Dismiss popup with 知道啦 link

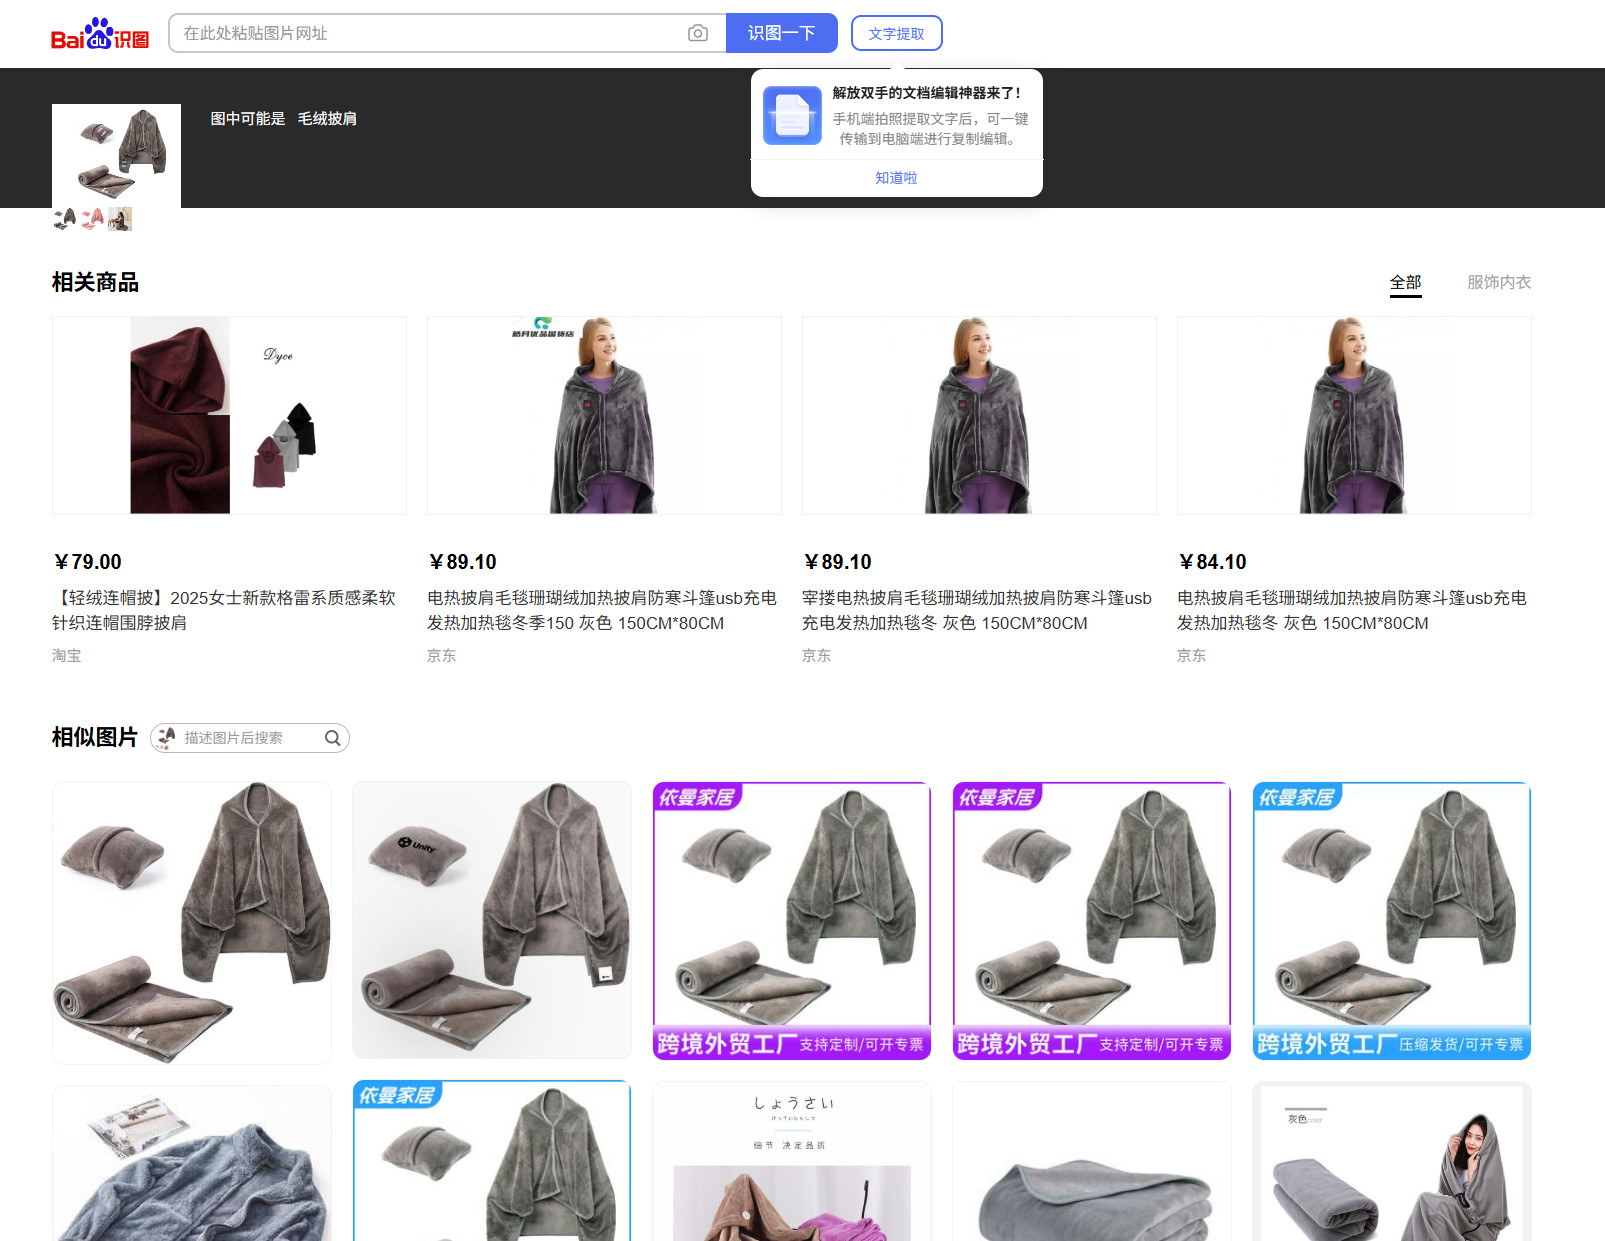(896, 177)
